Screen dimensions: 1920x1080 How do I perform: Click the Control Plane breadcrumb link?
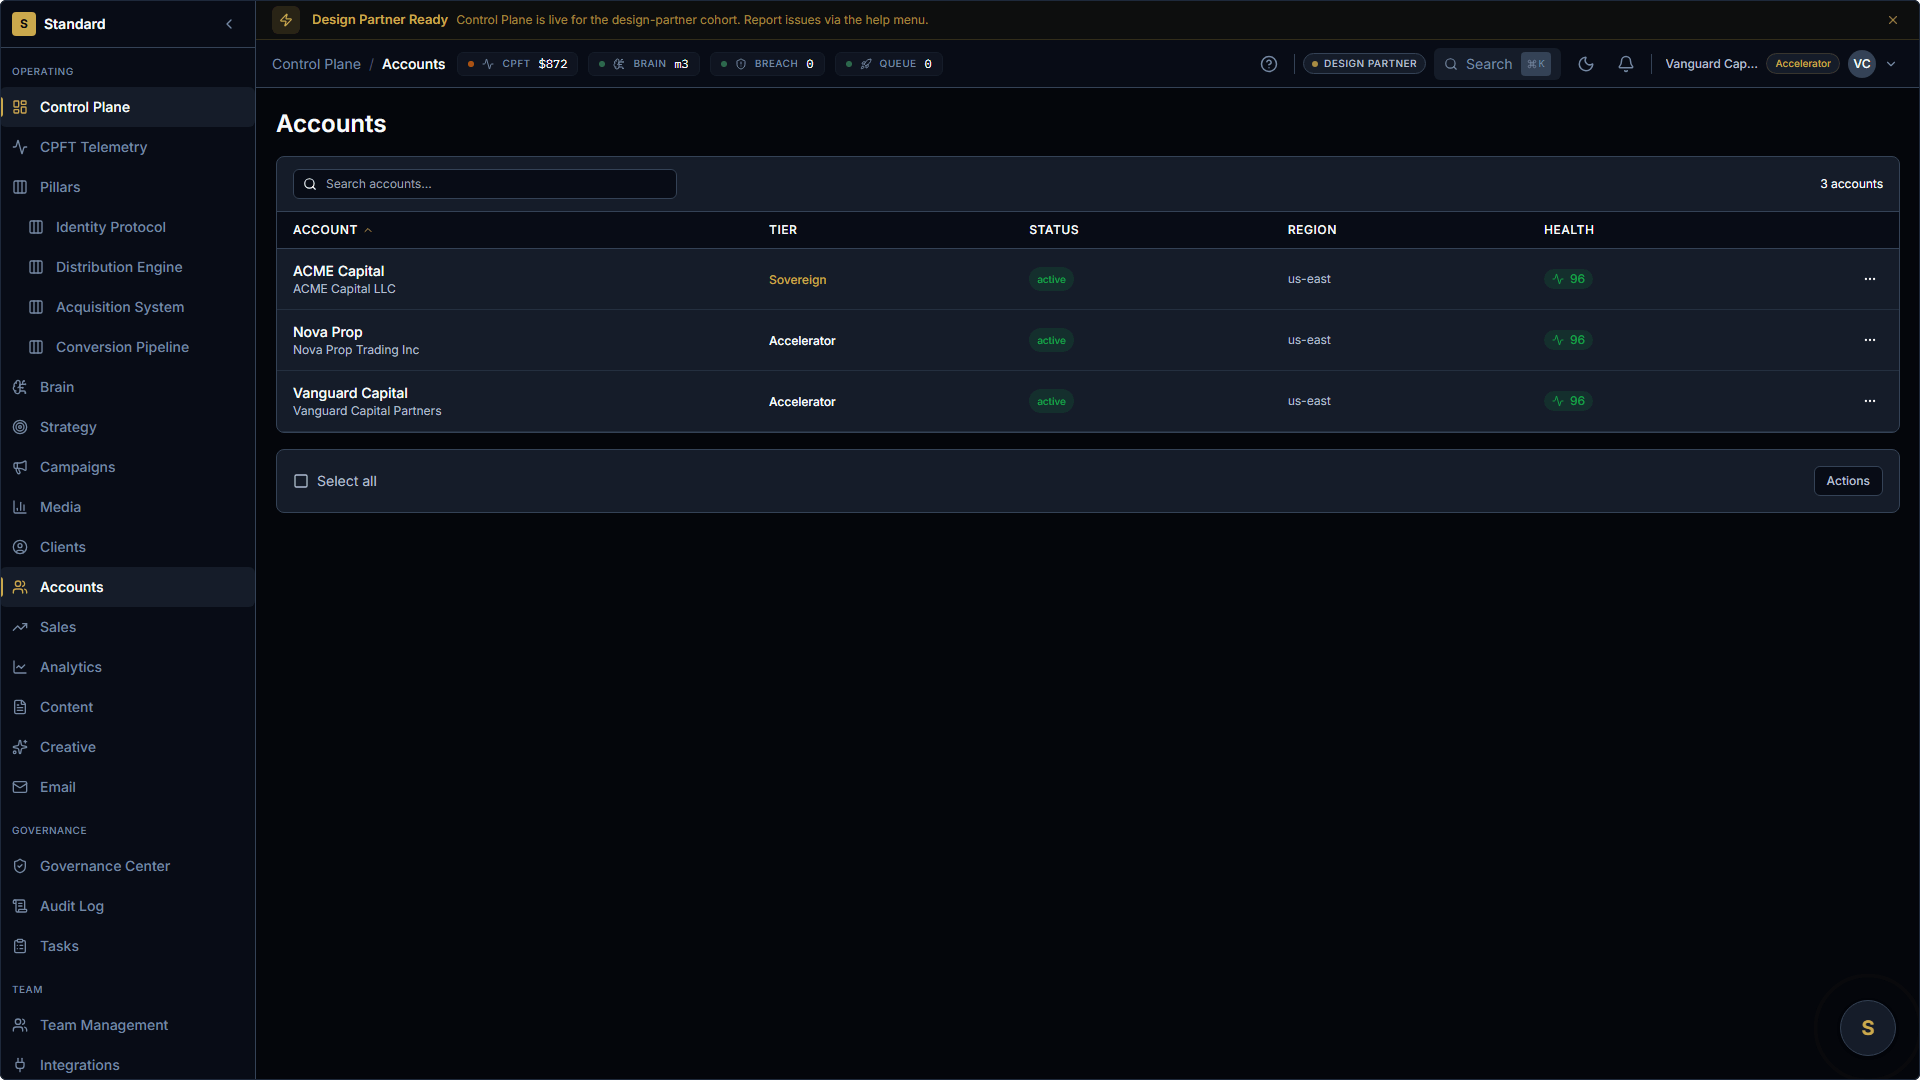point(316,64)
